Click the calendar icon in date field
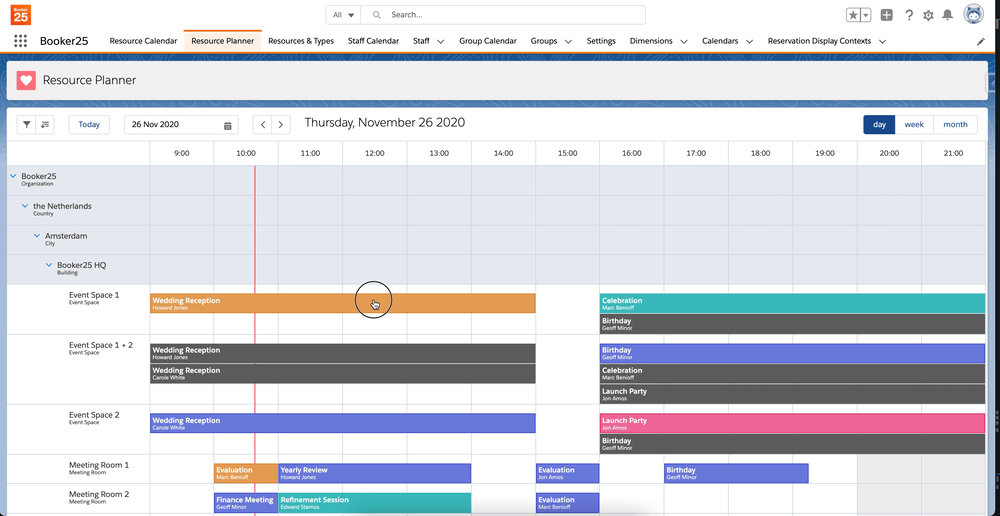Image resolution: width=1000 pixels, height=516 pixels. [x=228, y=125]
